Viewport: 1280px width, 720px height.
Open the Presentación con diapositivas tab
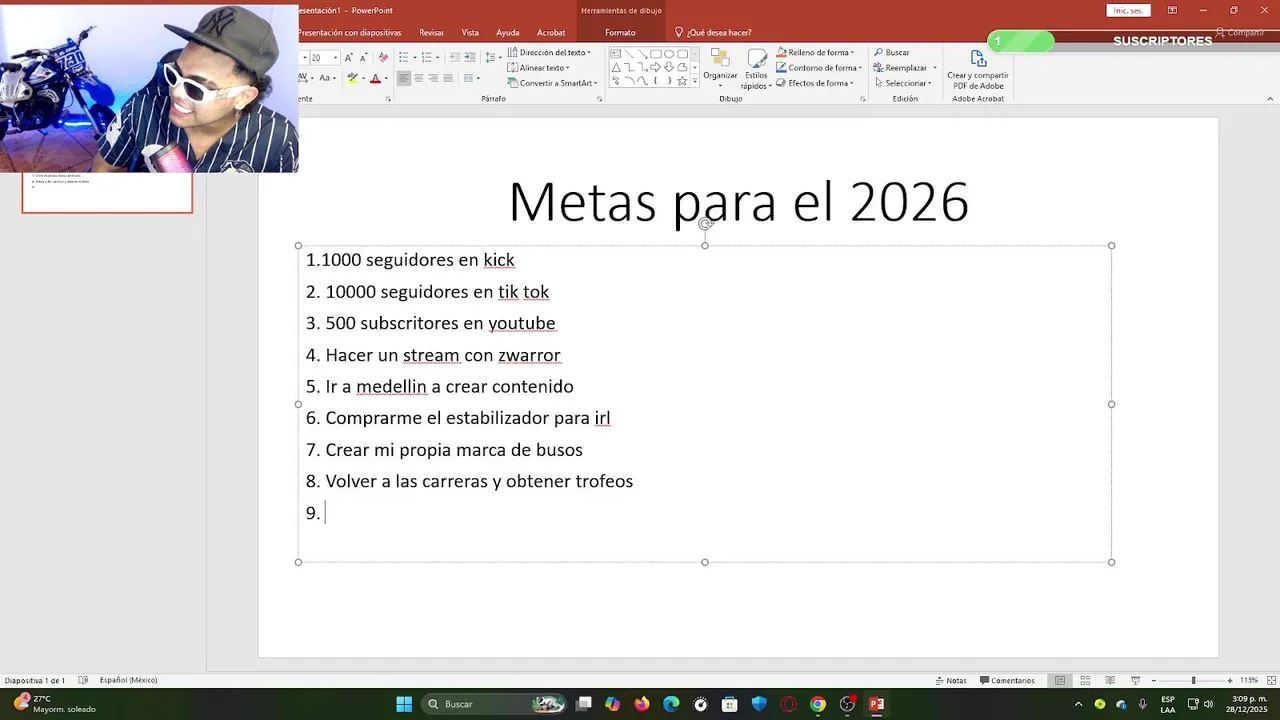click(350, 32)
